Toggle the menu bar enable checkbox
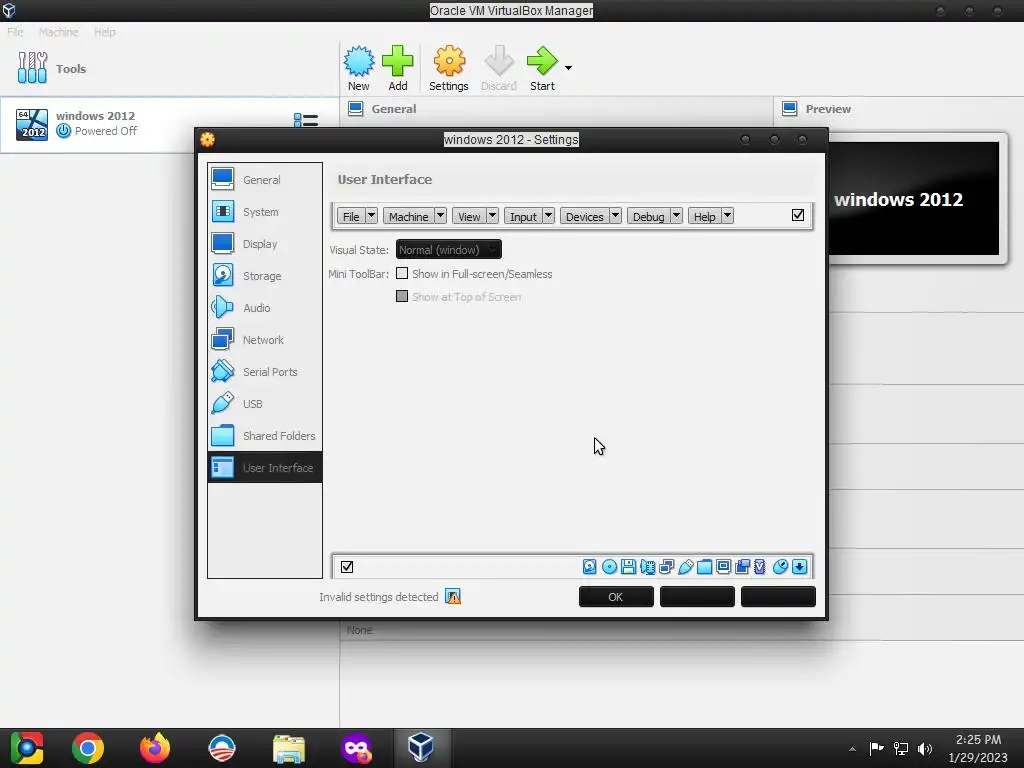Screen dimensions: 1024x768 [797, 215]
